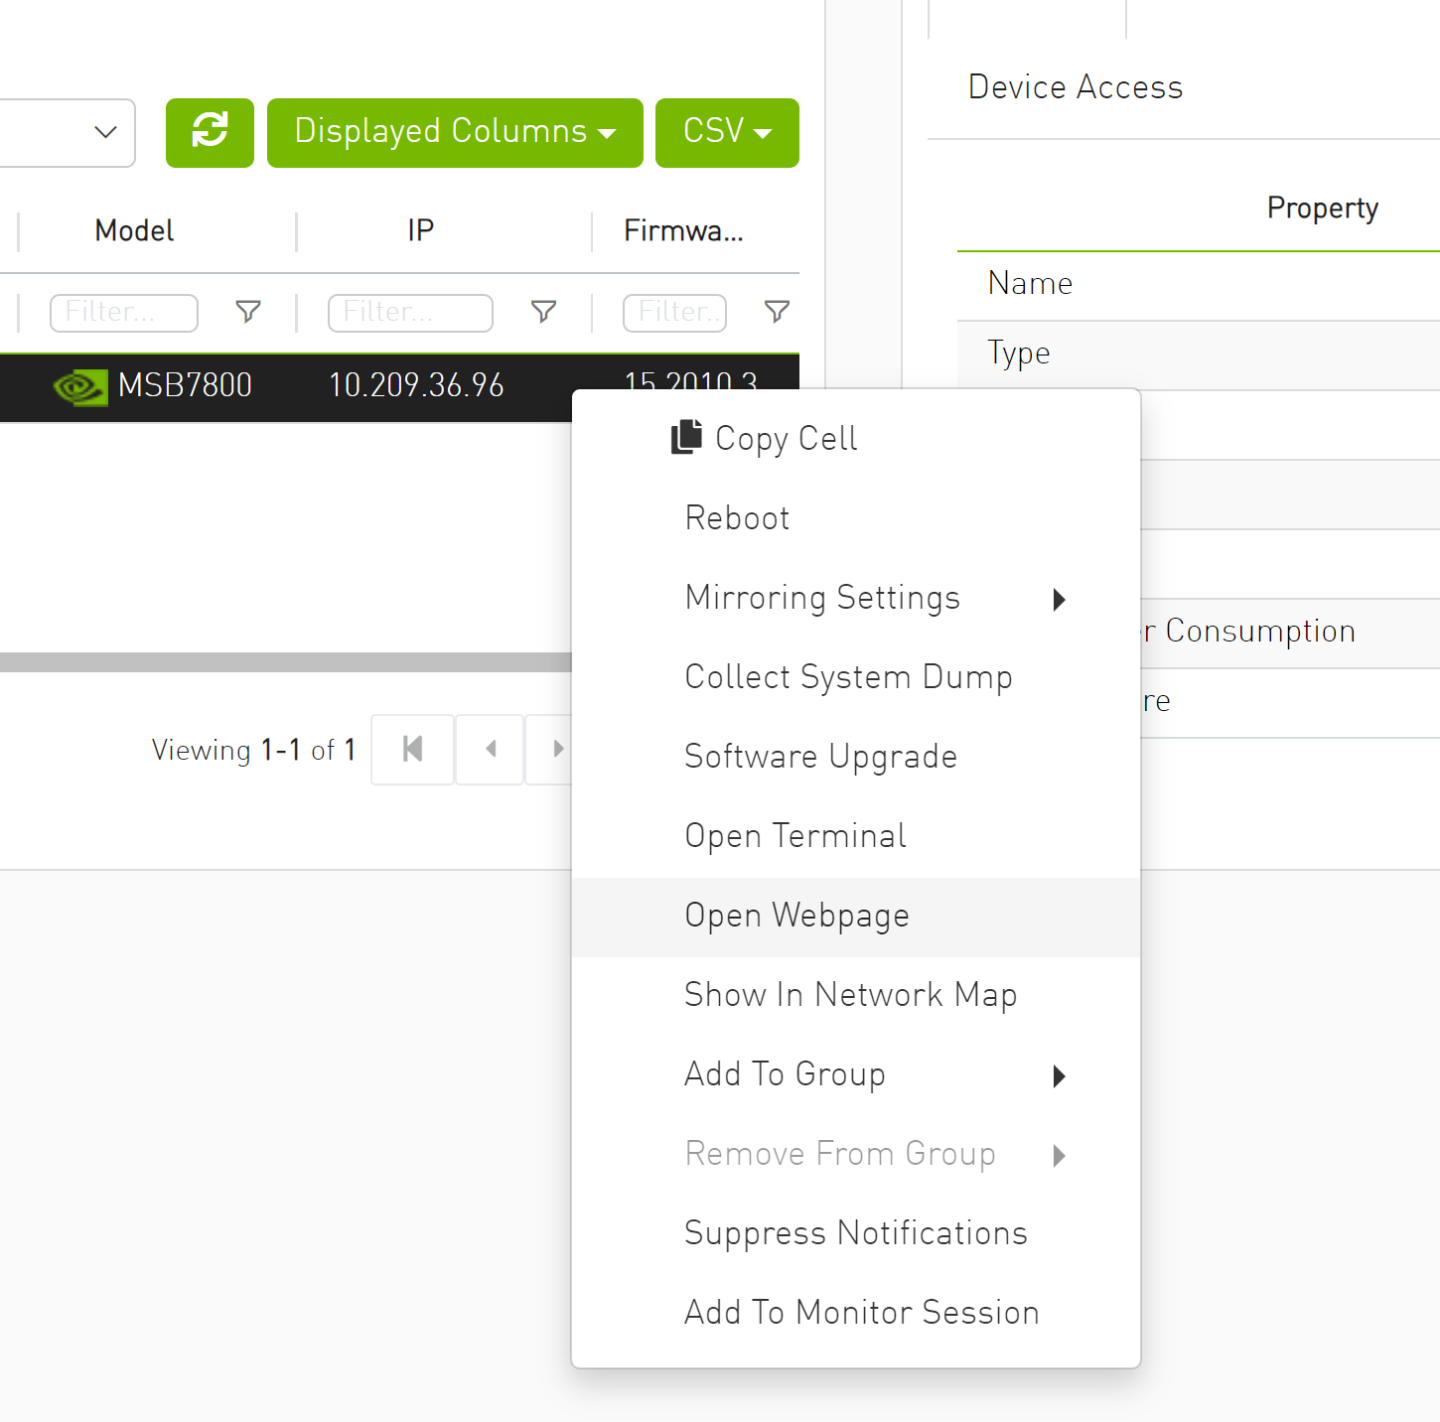1440x1422 pixels.
Task: Click Reboot in the context menu
Action: pyautogui.click(x=736, y=518)
